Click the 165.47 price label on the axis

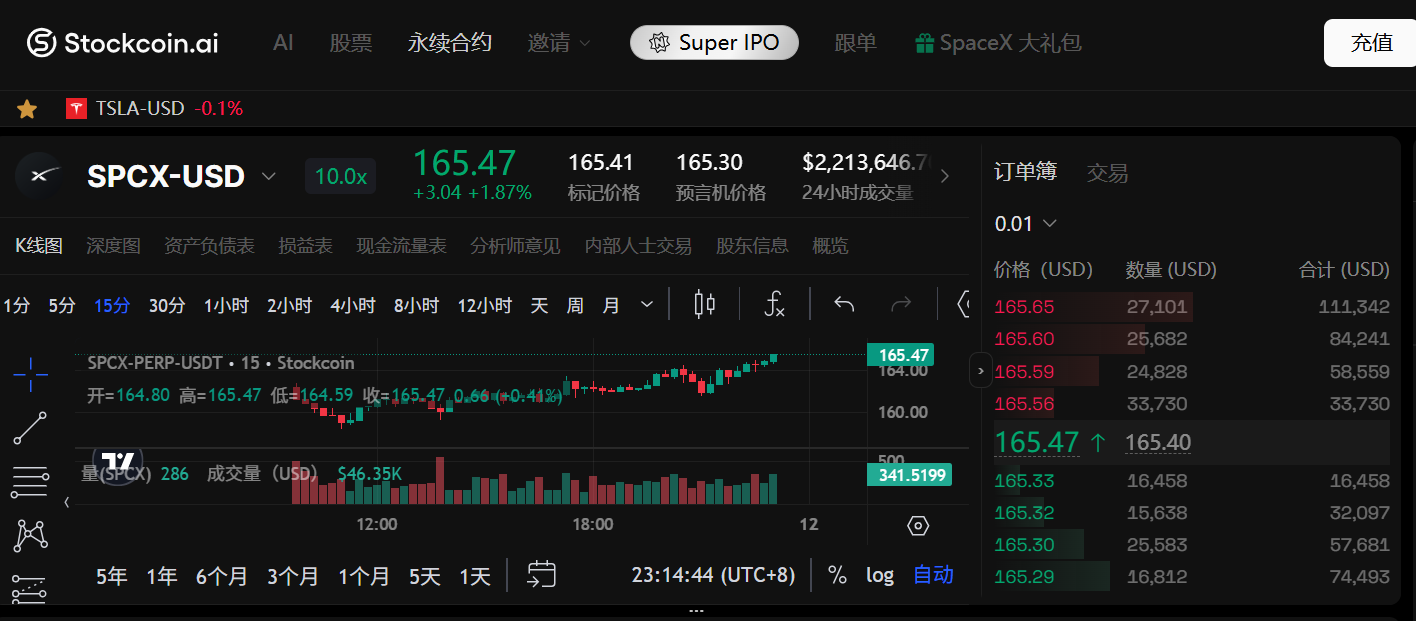[899, 355]
